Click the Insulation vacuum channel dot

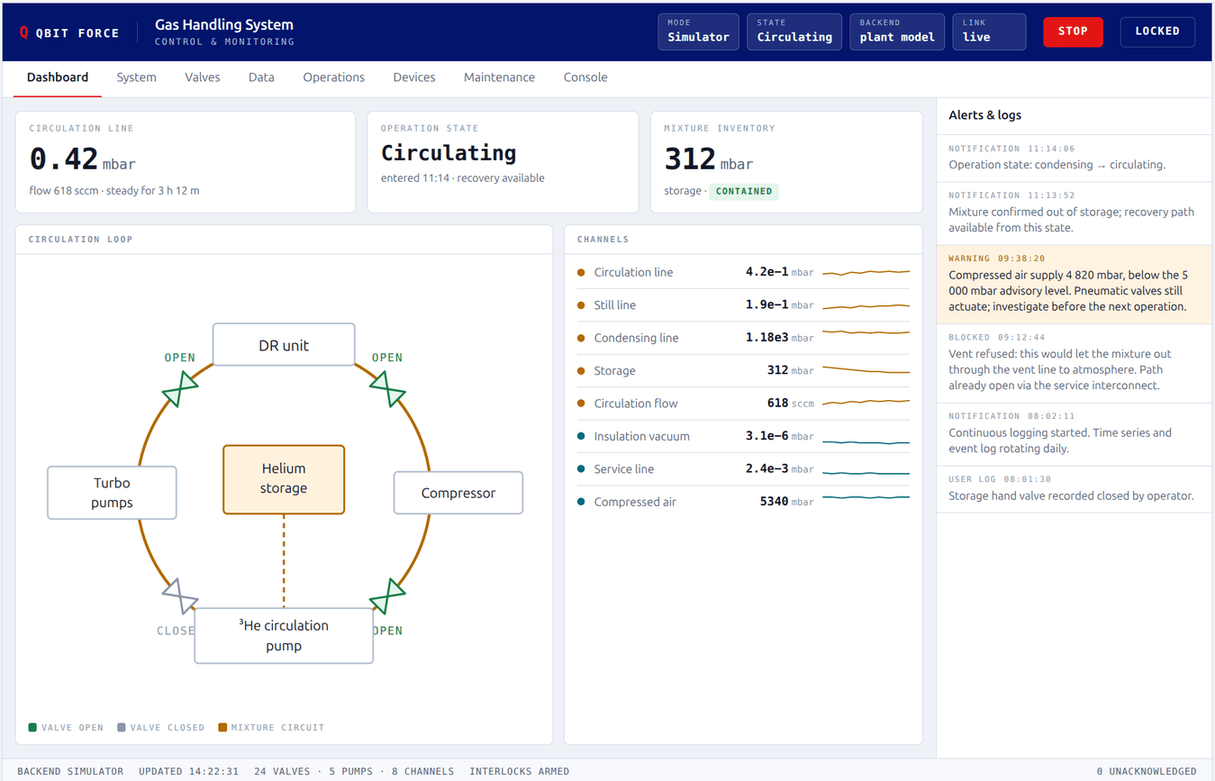point(581,436)
